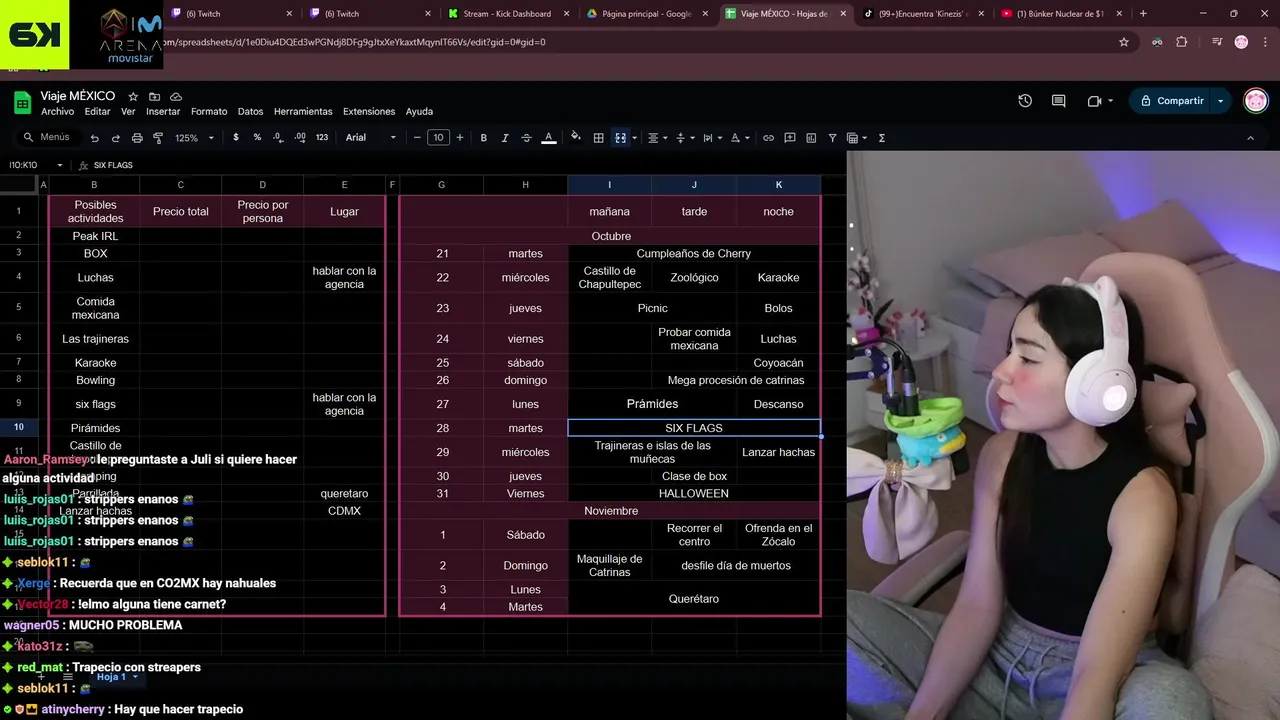The height and width of the screenshot is (720, 1280).
Task: Insert a chart
Action: (811, 138)
